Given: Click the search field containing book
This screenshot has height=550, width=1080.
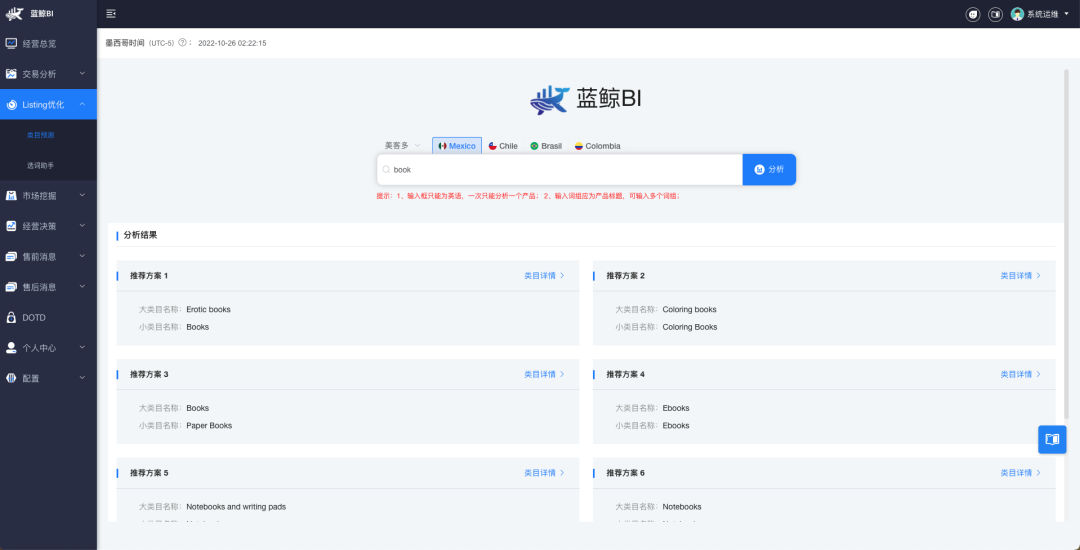Looking at the screenshot, I should 559,169.
